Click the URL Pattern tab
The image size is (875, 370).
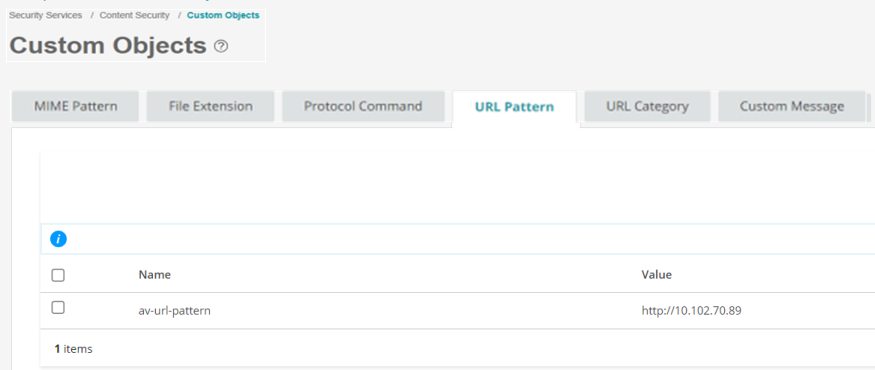[515, 107]
